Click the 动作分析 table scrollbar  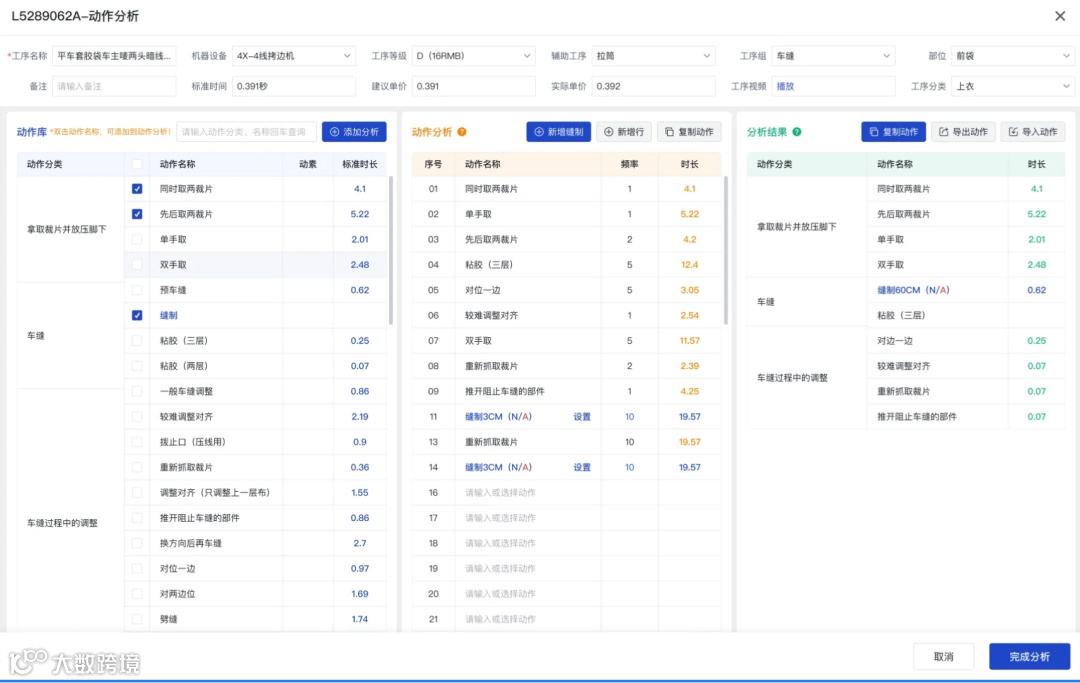(x=725, y=251)
